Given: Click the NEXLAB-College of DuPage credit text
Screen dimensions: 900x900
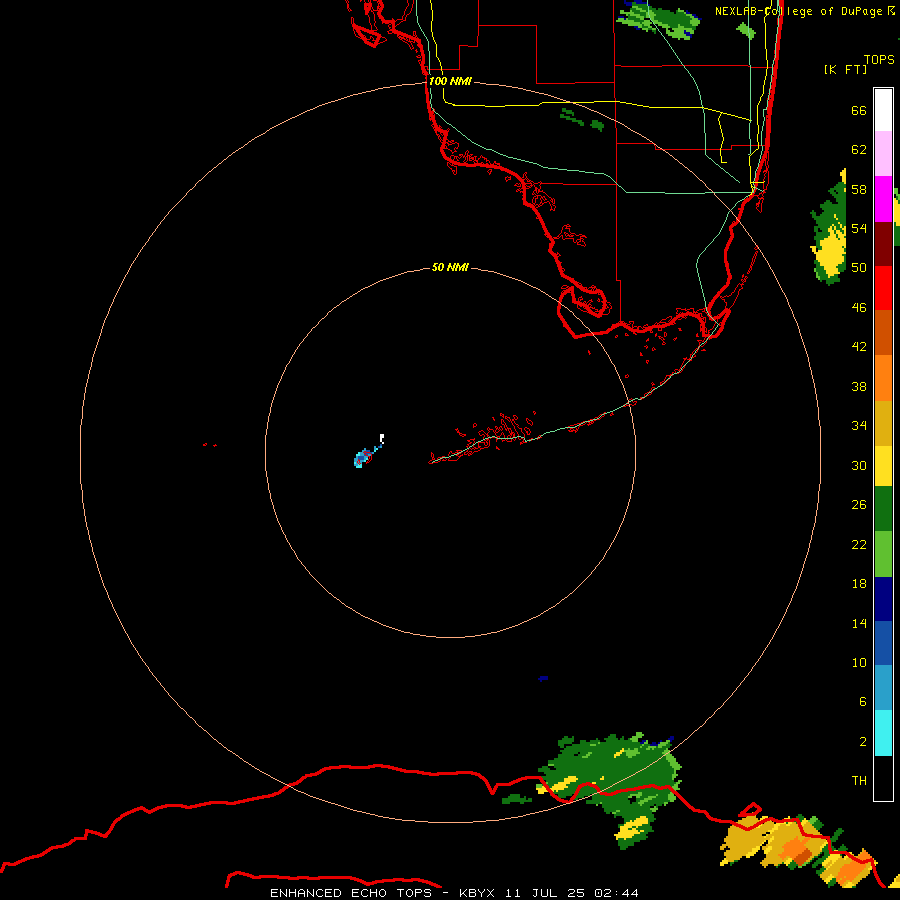Looking at the screenshot, I should click(804, 11).
